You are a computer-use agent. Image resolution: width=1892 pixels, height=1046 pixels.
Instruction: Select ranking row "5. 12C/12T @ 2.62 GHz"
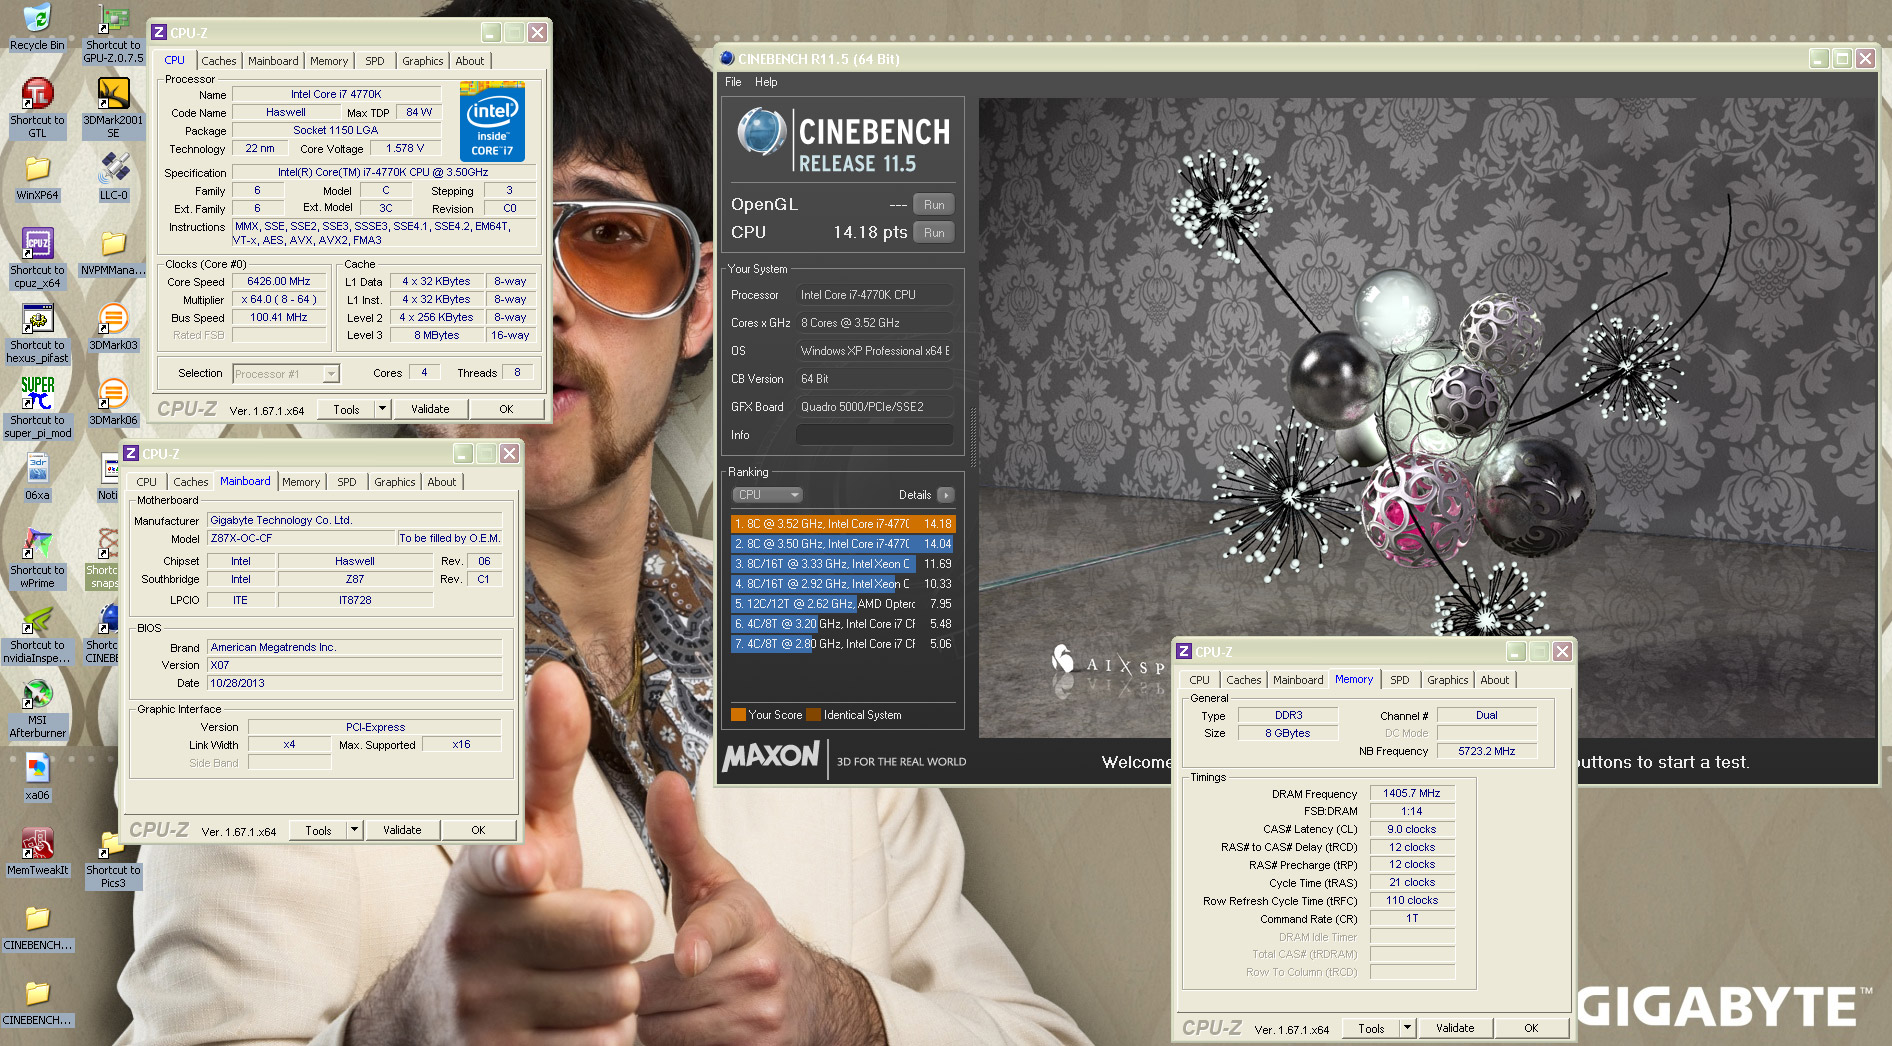pos(843,604)
